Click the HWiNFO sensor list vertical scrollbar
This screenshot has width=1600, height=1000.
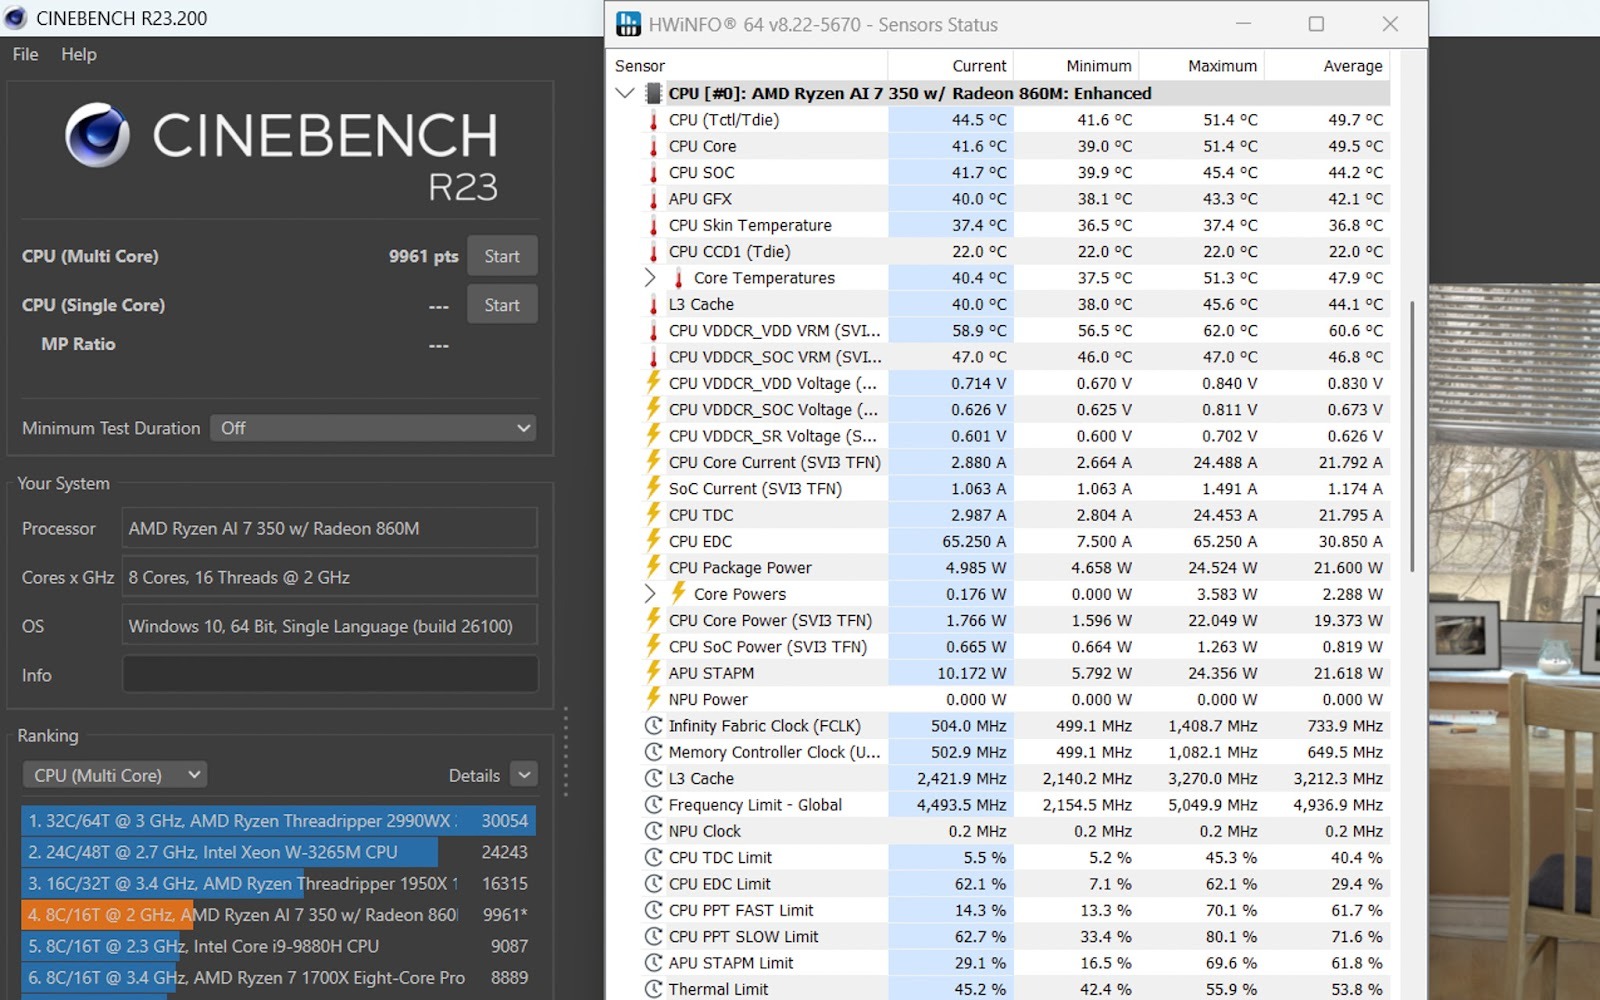1412,435
